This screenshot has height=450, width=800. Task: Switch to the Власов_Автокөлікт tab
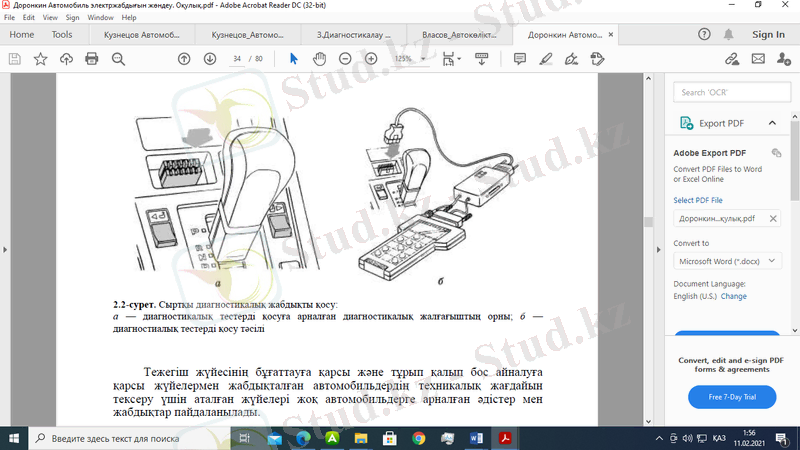[459, 34]
